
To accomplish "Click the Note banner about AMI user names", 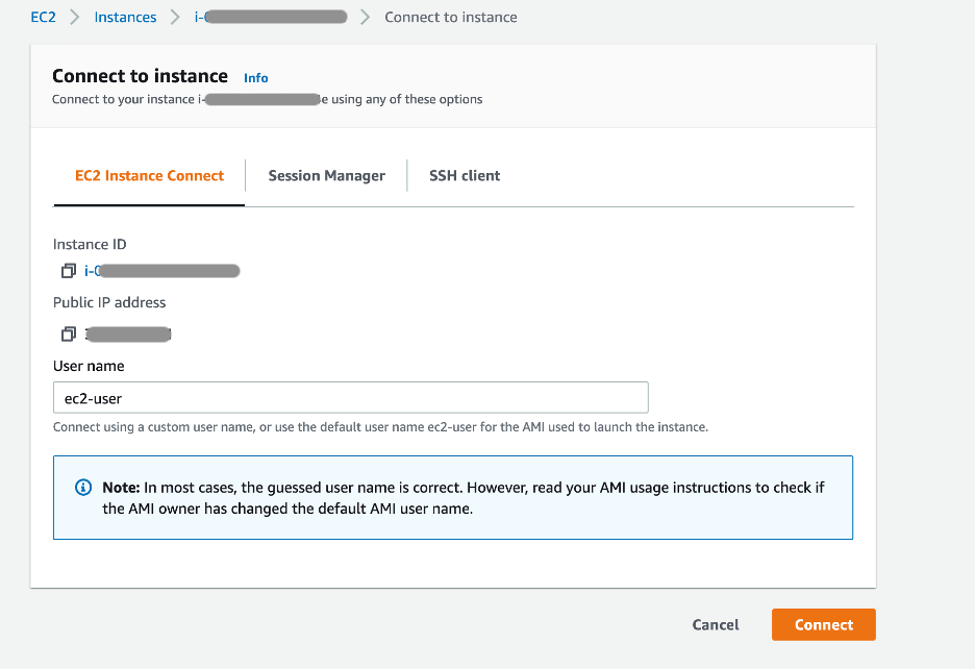I will coord(452,497).
